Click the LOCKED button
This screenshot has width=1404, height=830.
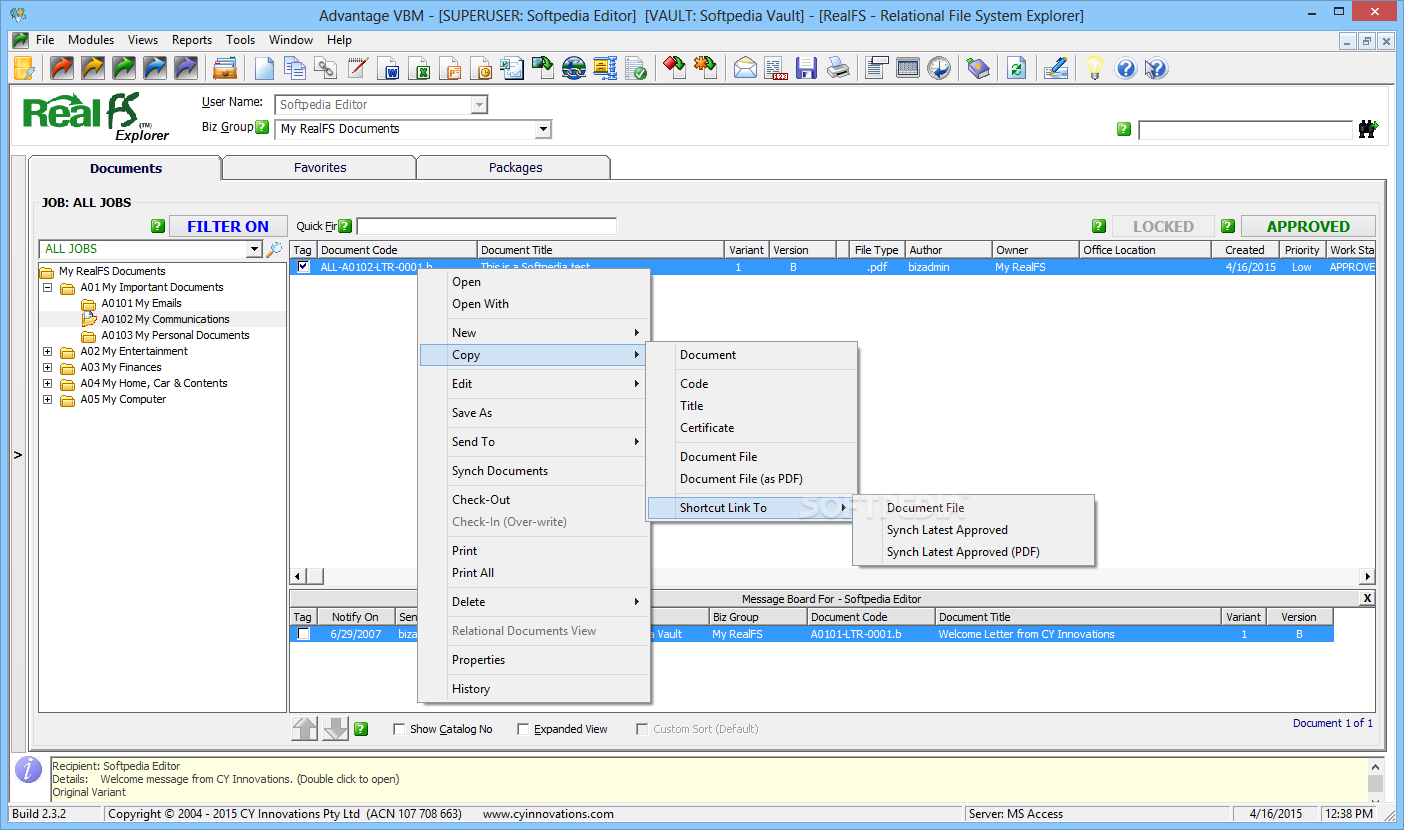(x=1163, y=227)
